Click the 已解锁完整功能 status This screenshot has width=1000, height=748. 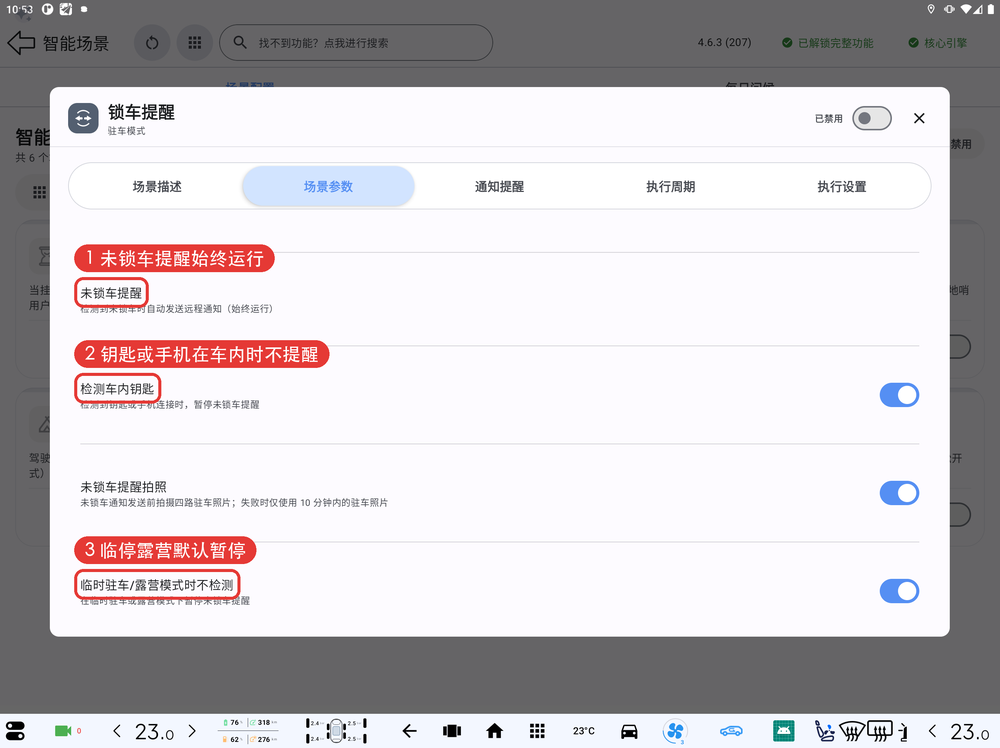click(x=828, y=43)
